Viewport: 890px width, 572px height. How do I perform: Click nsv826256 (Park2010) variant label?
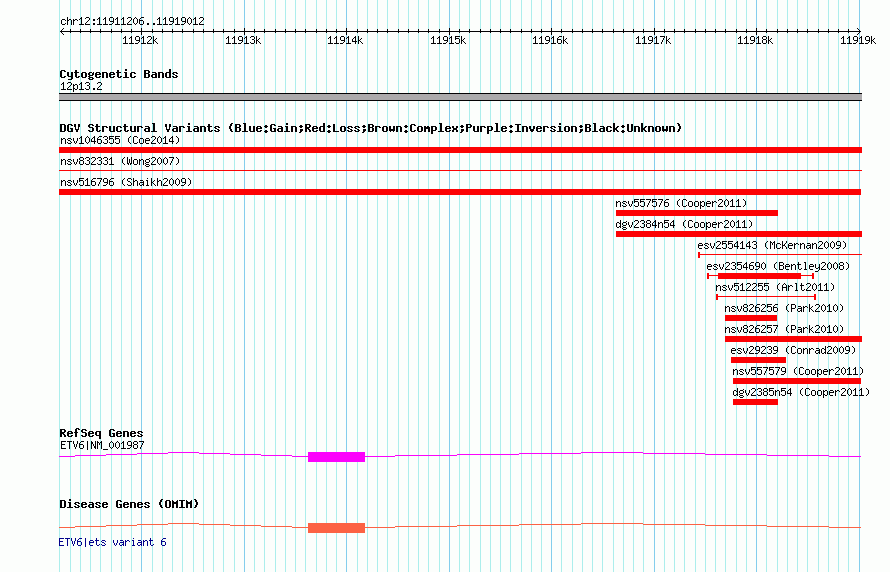[784, 308]
